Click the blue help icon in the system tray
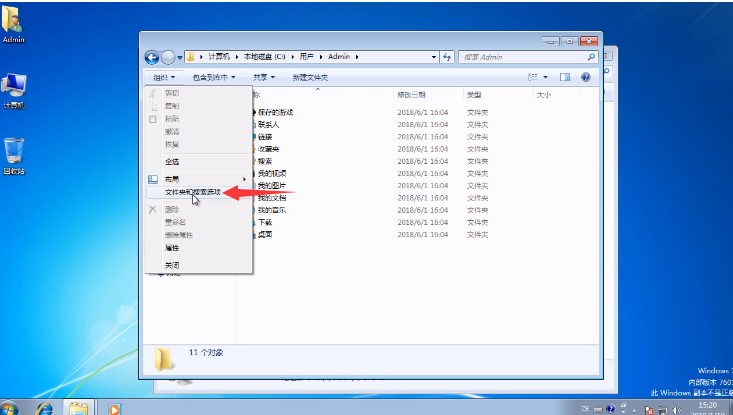733x415 pixels. pos(611,409)
